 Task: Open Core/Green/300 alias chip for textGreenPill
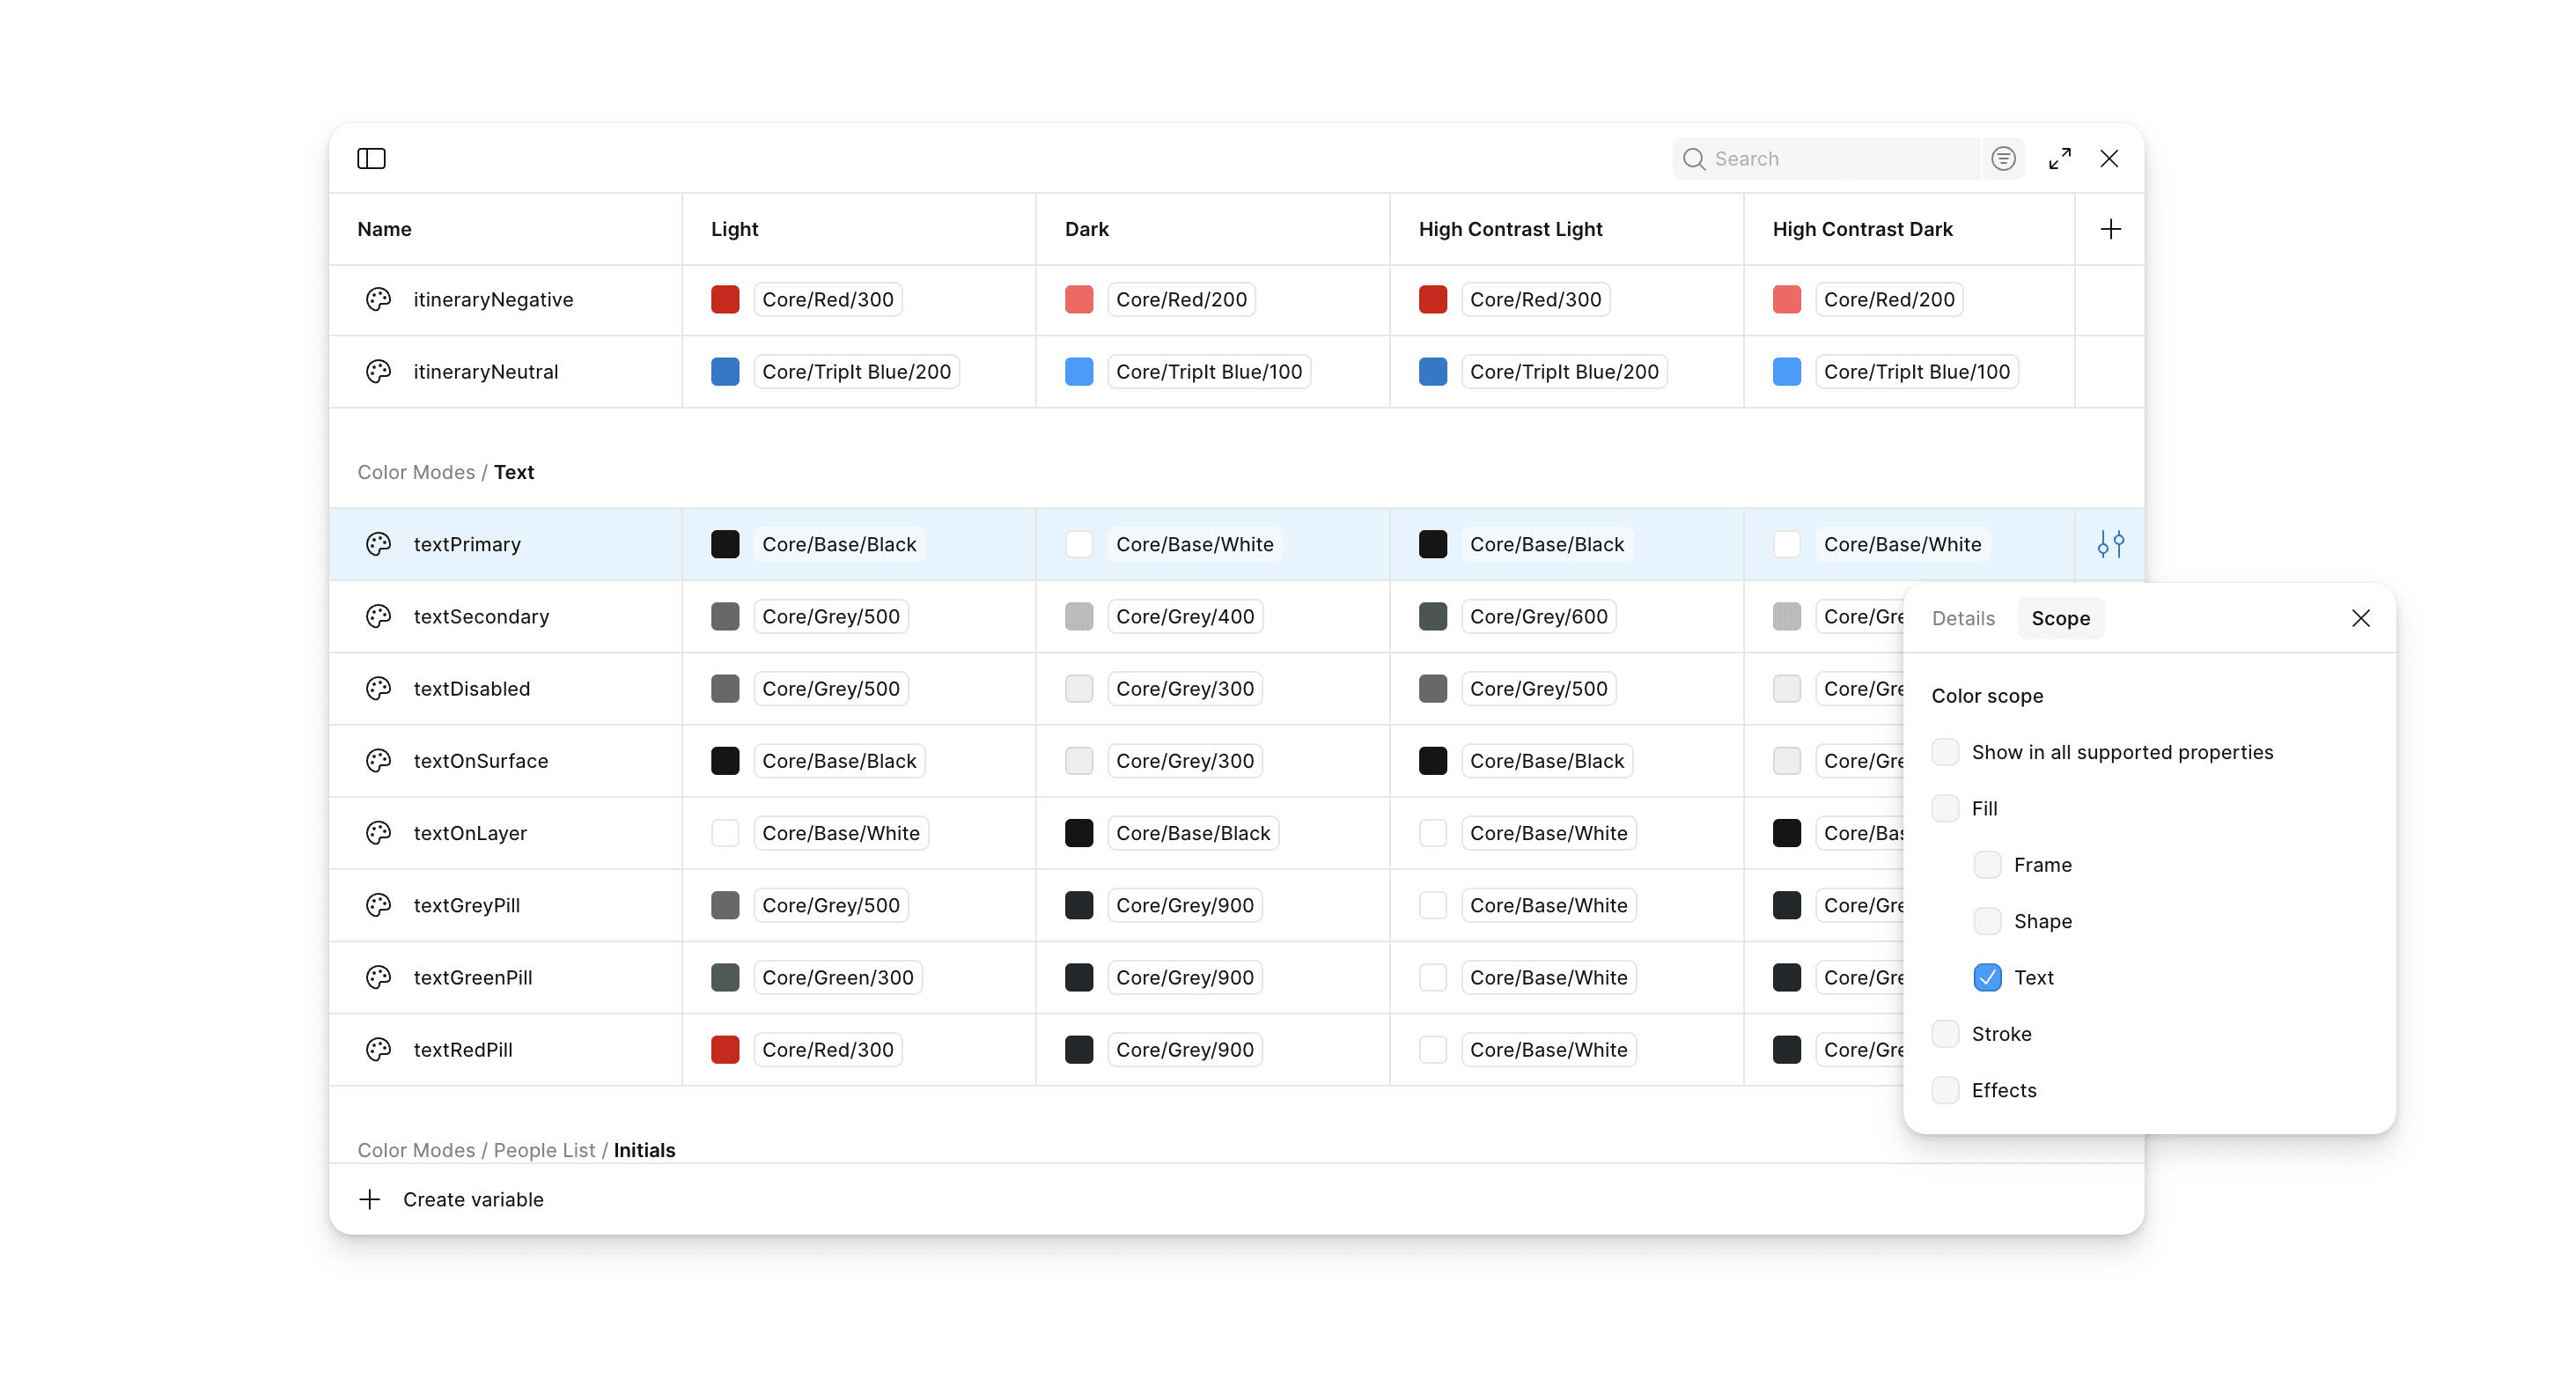click(x=837, y=977)
